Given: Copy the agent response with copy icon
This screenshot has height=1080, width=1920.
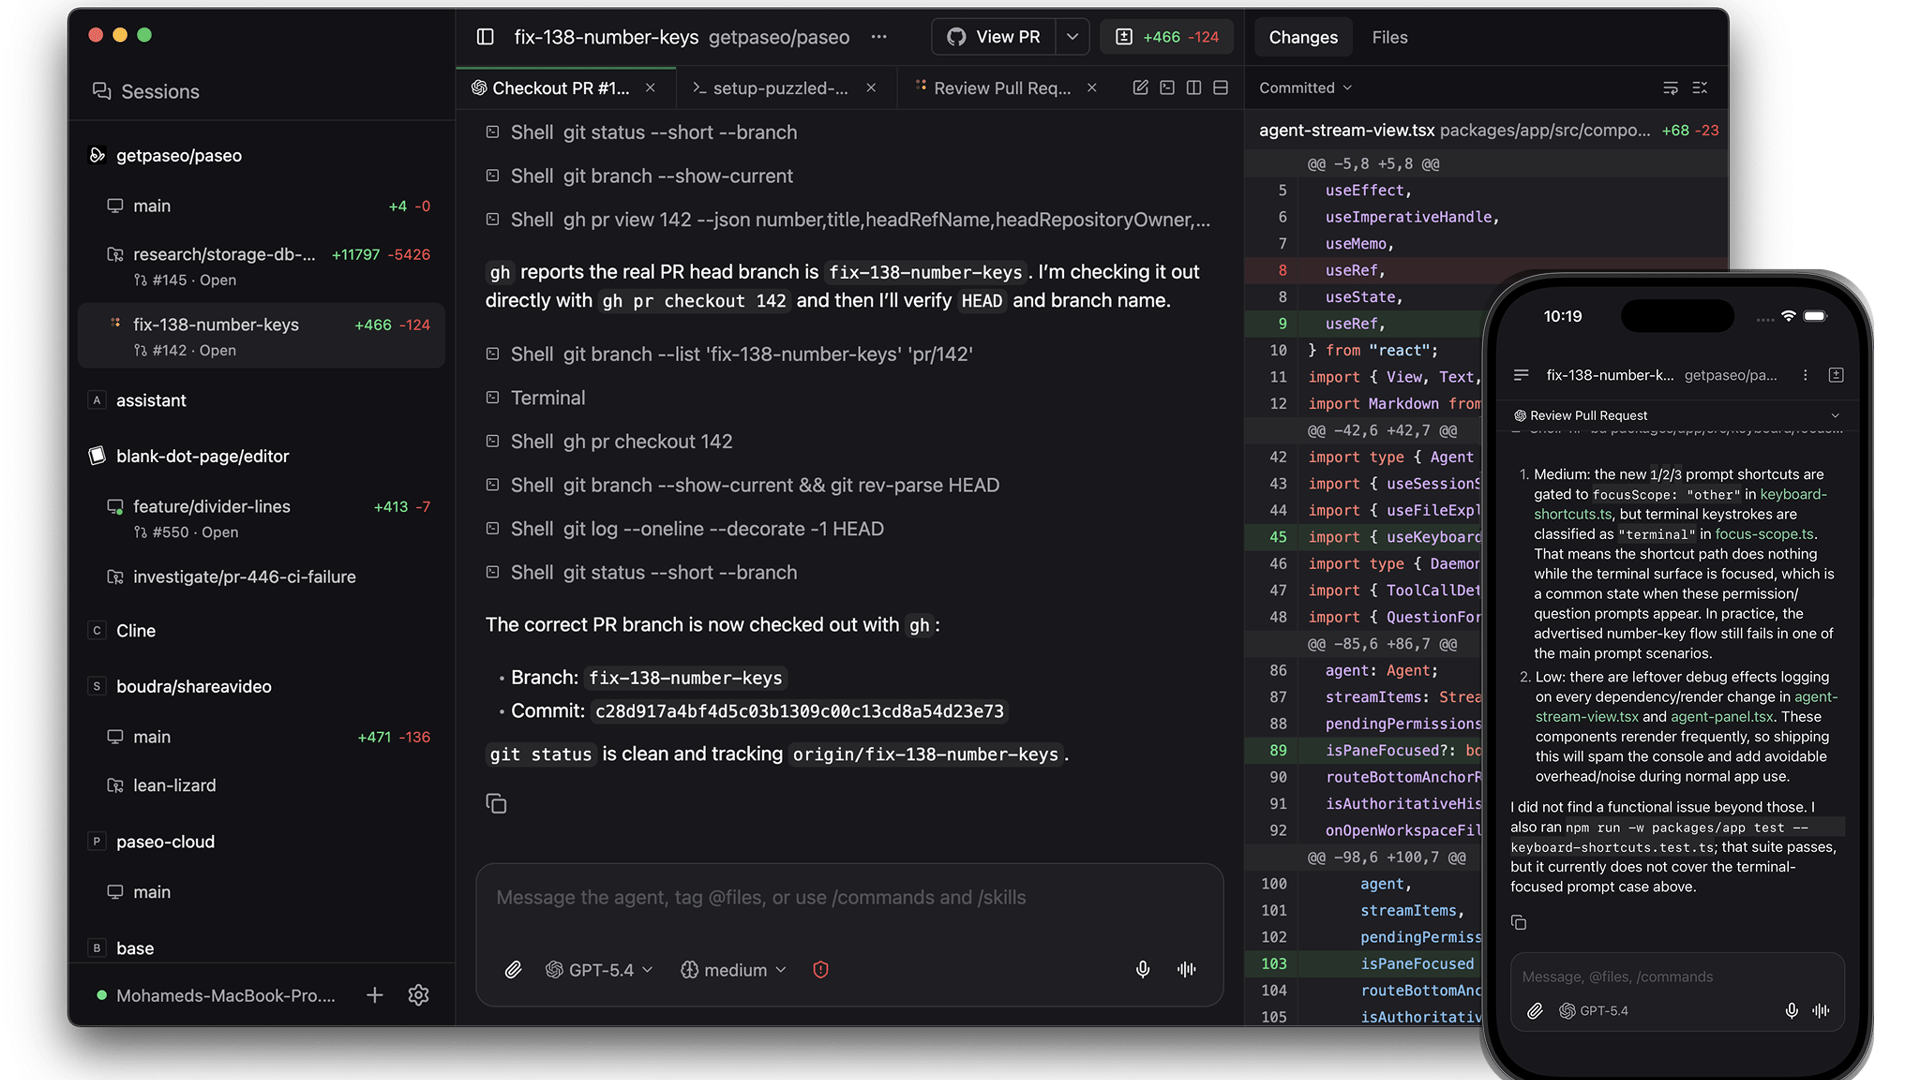Looking at the screenshot, I should coord(496,804).
